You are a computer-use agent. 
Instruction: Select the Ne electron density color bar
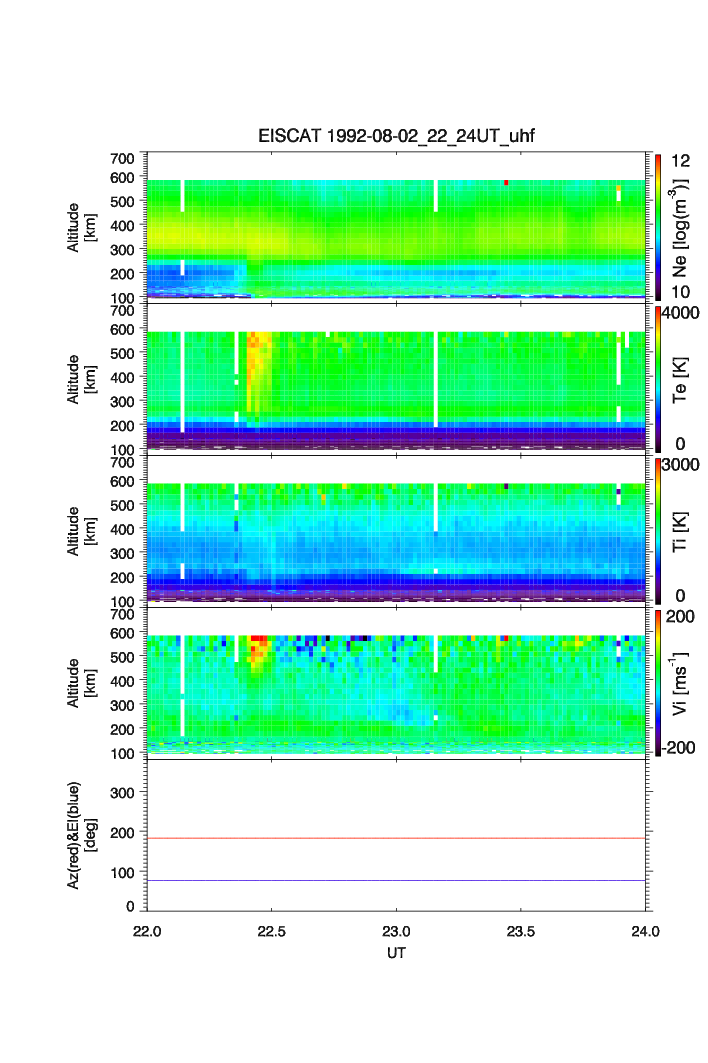click(658, 227)
